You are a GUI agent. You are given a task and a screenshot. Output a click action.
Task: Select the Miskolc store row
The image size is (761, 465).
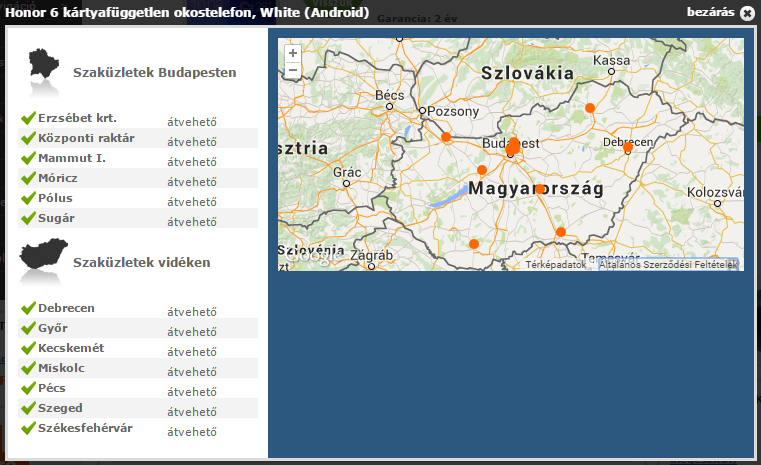click(138, 368)
